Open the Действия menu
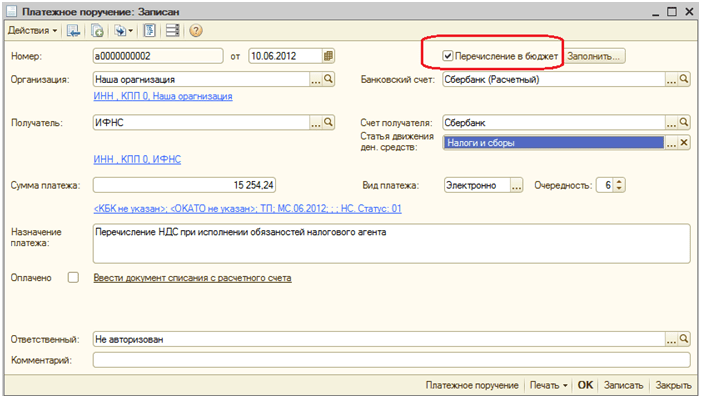This screenshot has width=702, height=398. [x=33, y=31]
